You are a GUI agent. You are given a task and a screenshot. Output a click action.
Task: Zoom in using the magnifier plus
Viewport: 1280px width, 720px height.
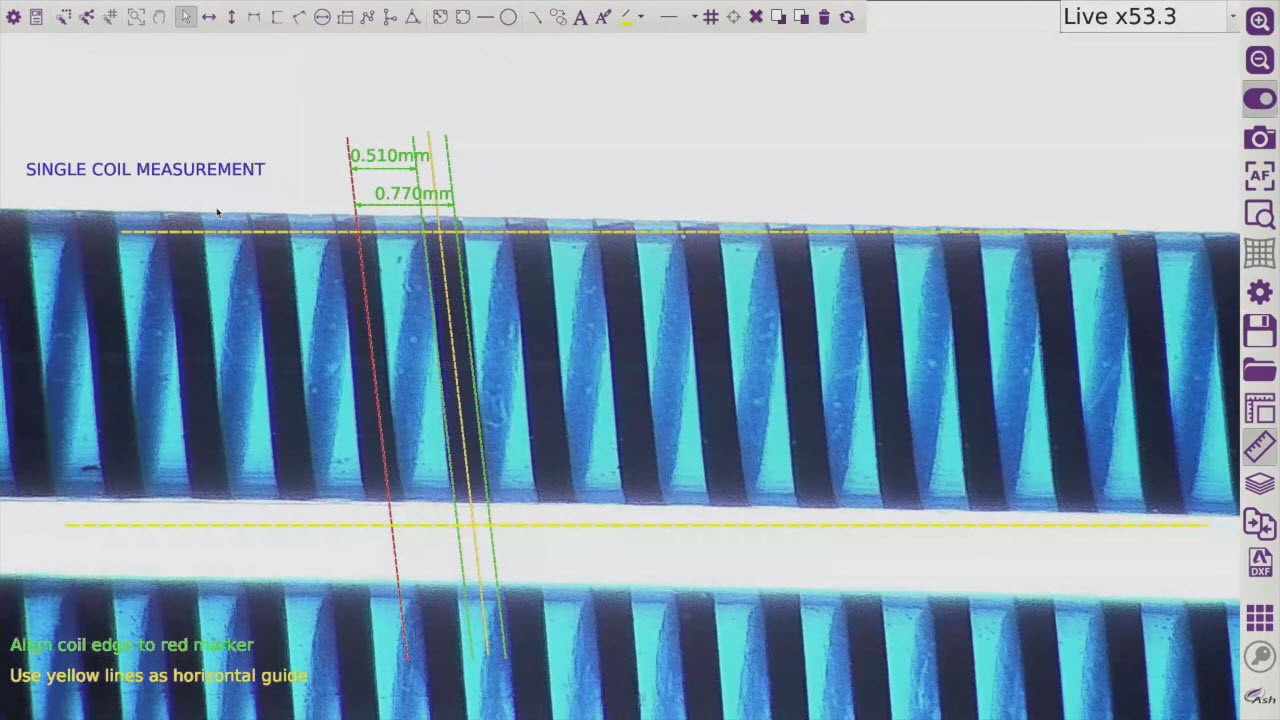pos(1259,22)
